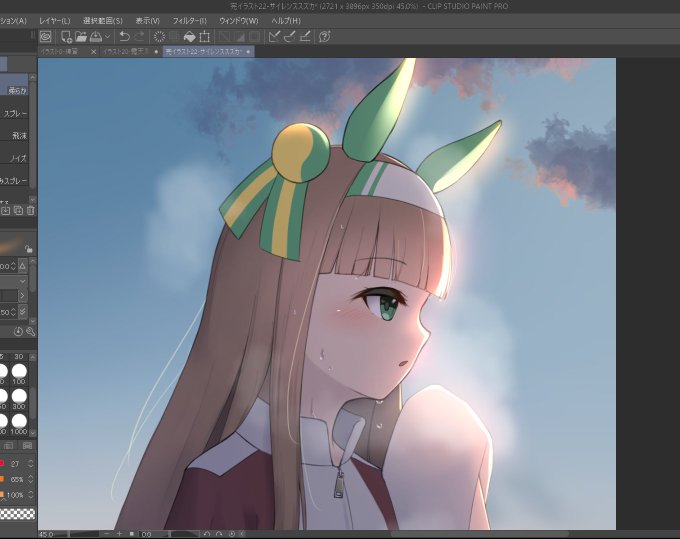Open the ヘルプ(H) menu
Viewport: 680px width, 539px height.
click(286, 21)
